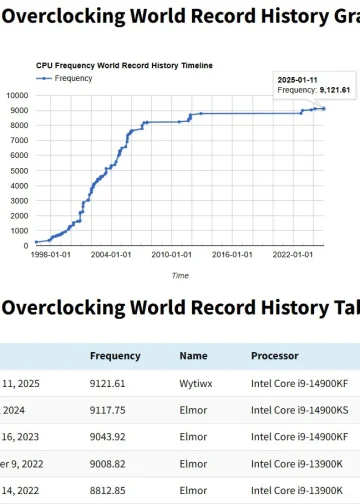Select the chart tooltip showing 9,121.61
The width and height of the screenshot is (360, 504).
(x=314, y=85)
